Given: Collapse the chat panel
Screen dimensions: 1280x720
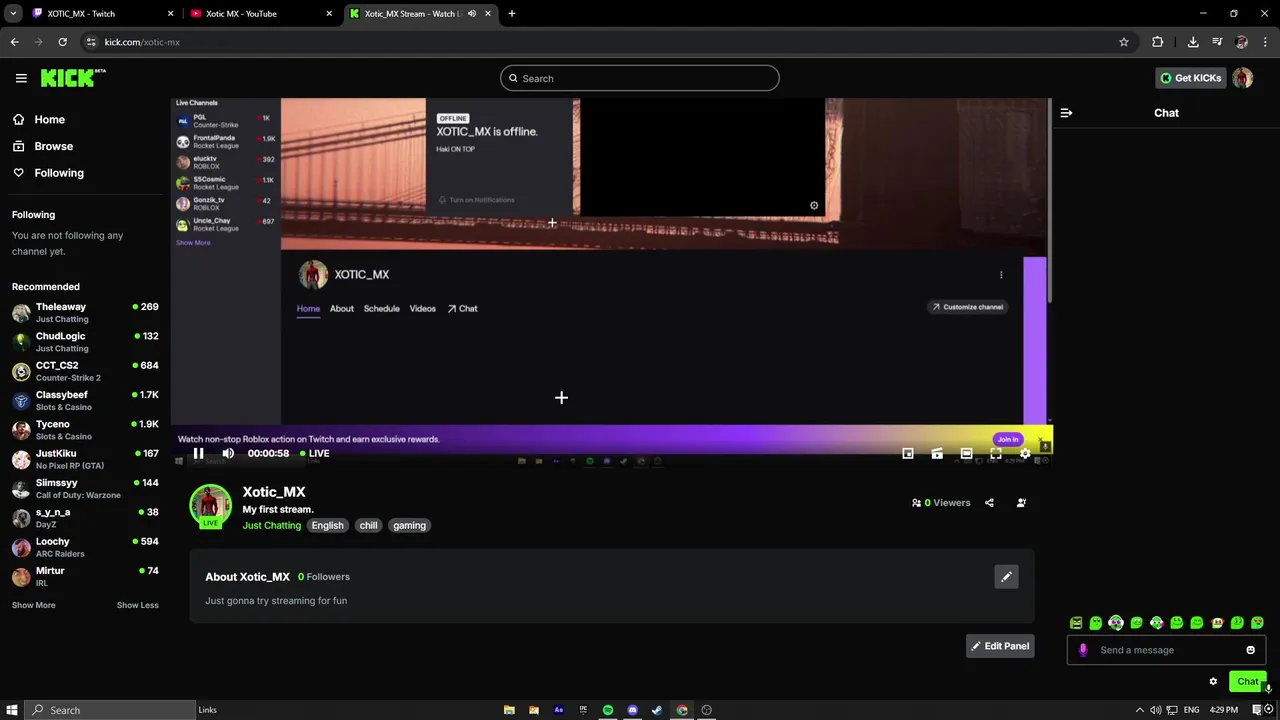Looking at the screenshot, I should (x=1066, y=113).
